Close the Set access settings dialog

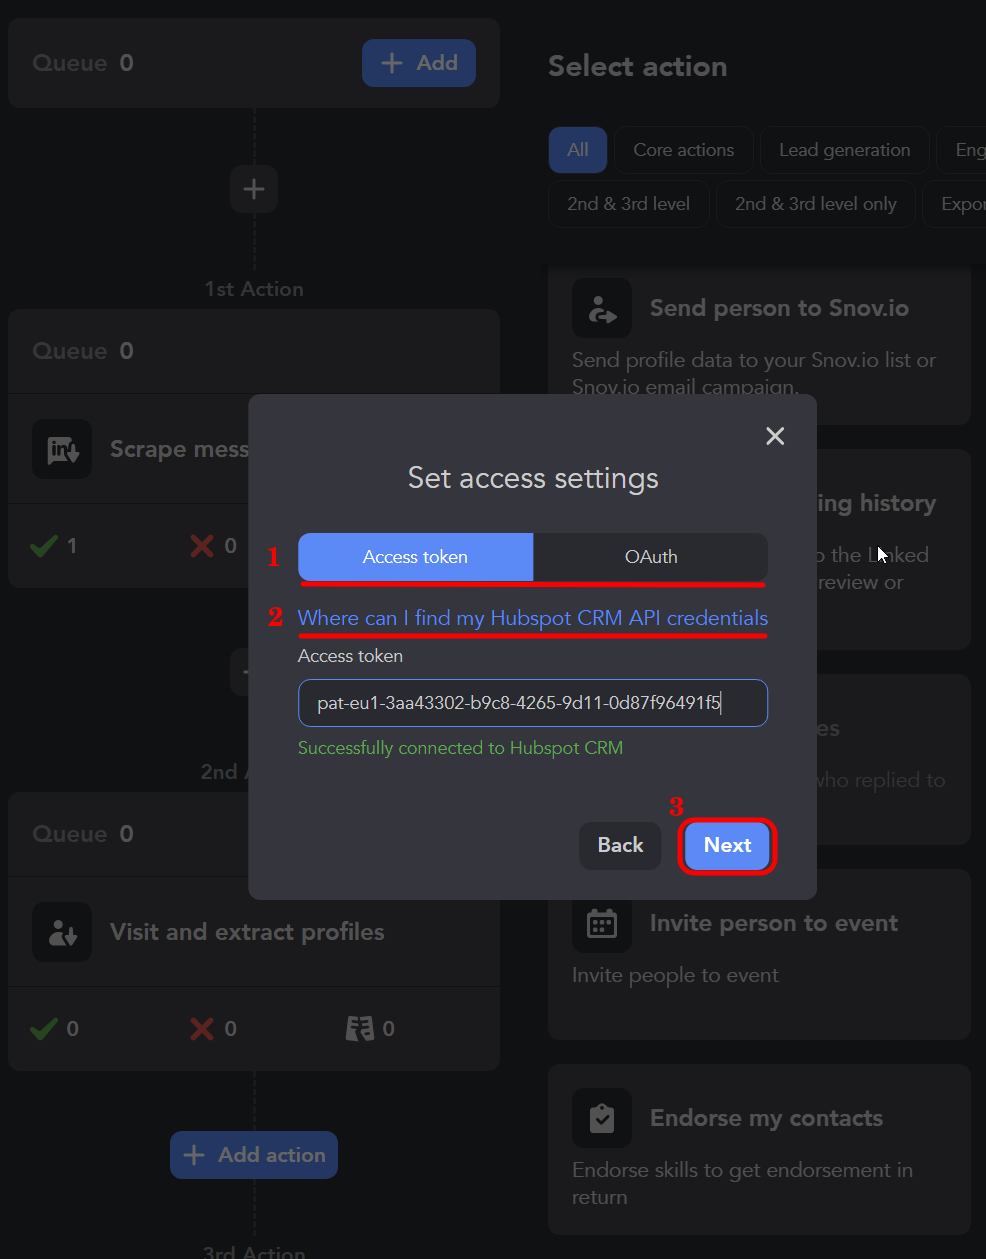click(x=775, y=436)
